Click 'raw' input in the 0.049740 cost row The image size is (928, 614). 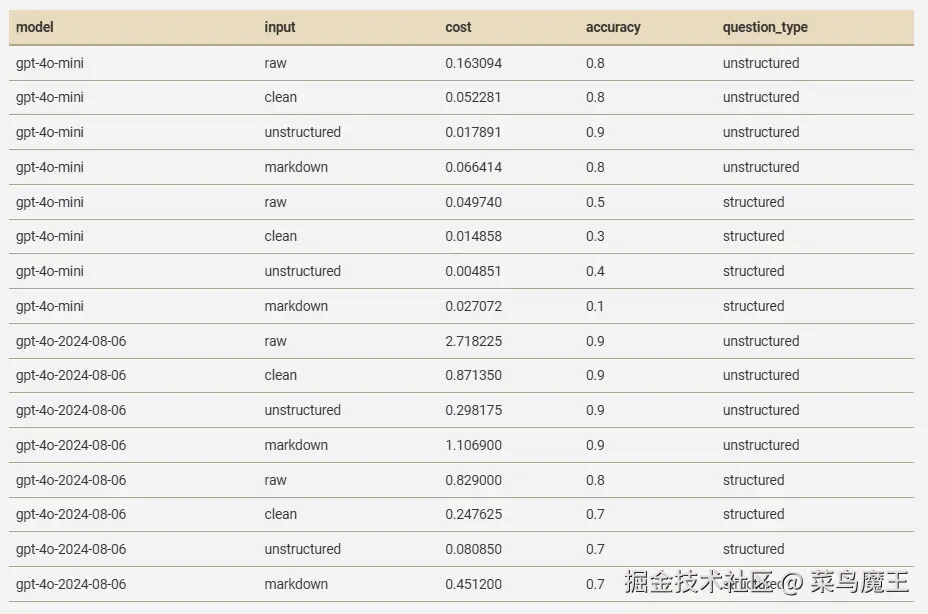tap(275, 202)
